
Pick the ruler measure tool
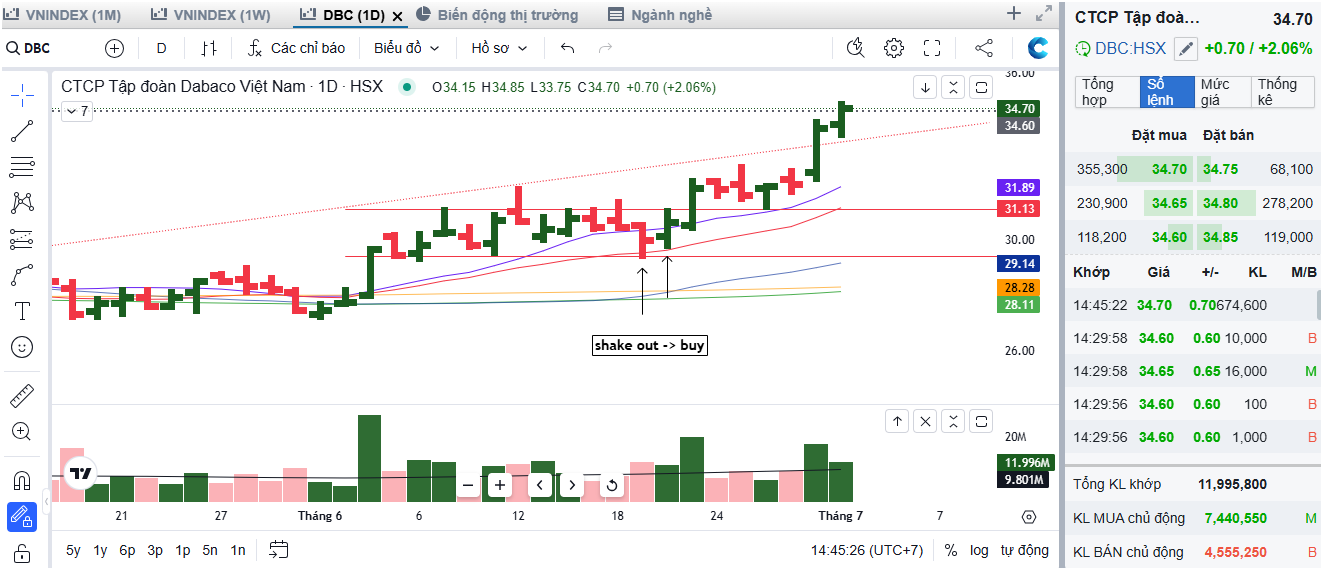tap(22, 396)
